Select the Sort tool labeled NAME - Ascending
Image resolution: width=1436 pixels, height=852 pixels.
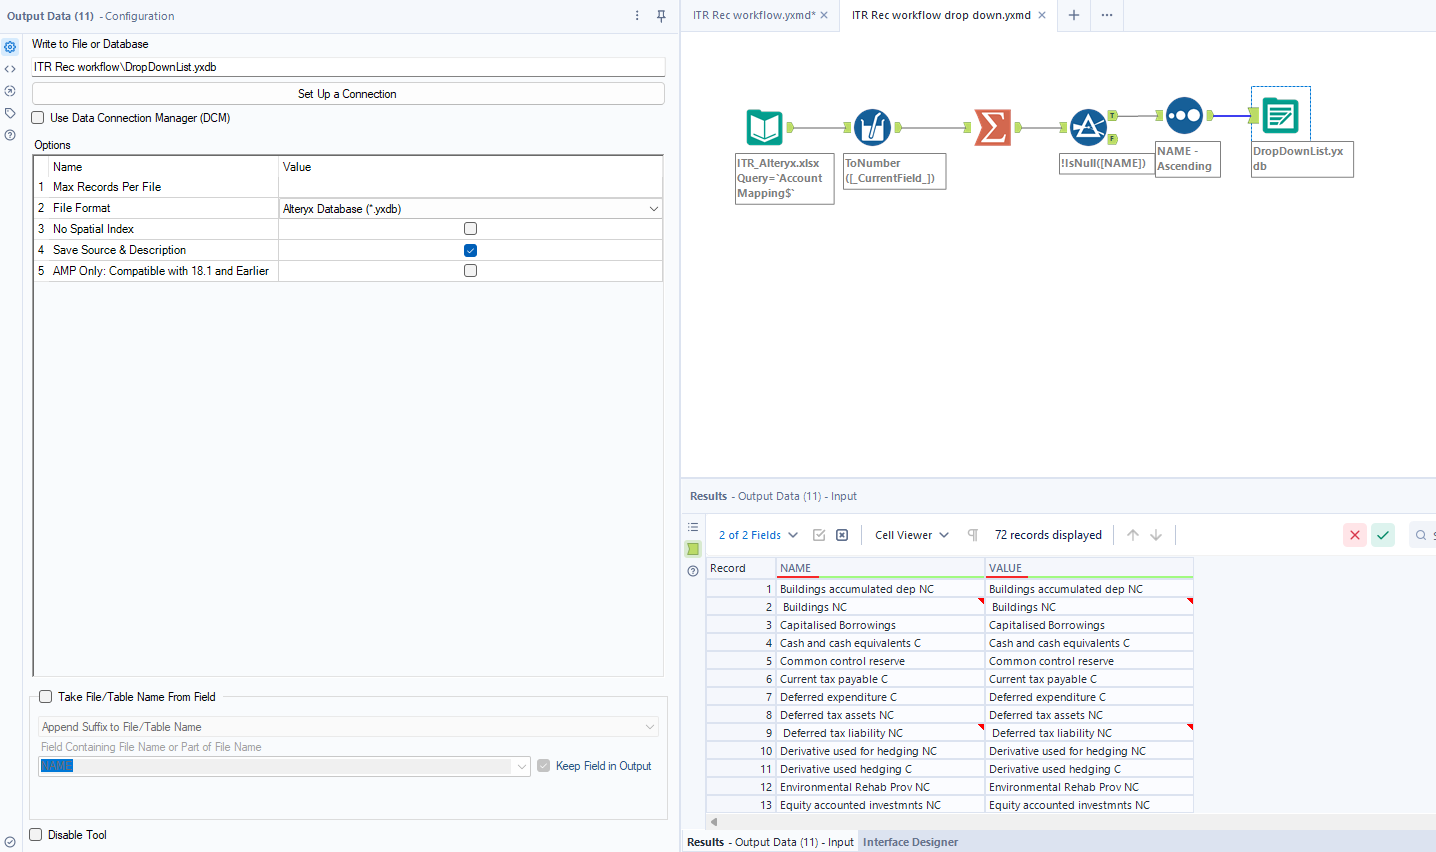pos(1184,115)
